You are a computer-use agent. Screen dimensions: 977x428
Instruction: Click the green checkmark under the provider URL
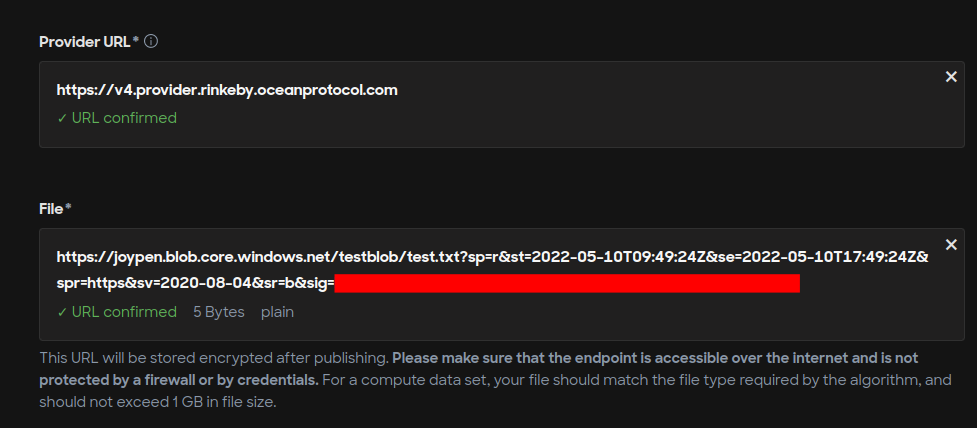62,118
